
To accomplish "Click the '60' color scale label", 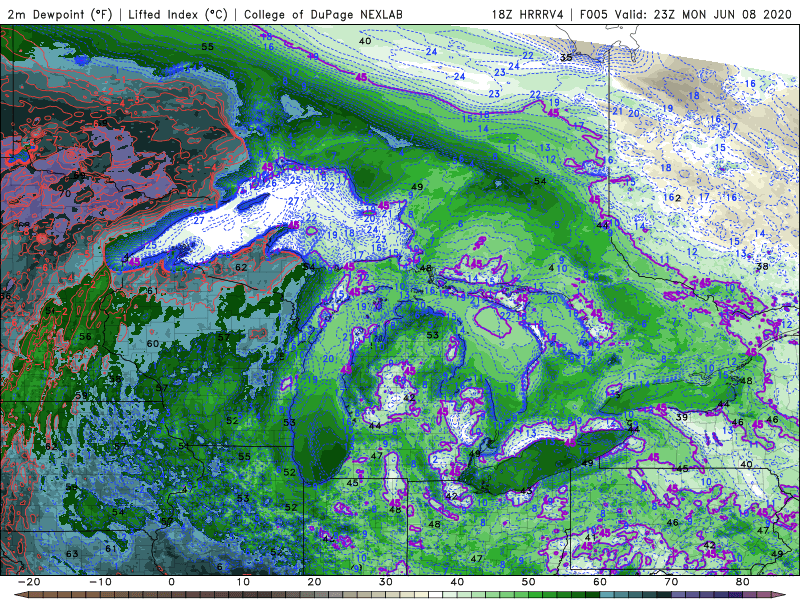I will (600, 582).
